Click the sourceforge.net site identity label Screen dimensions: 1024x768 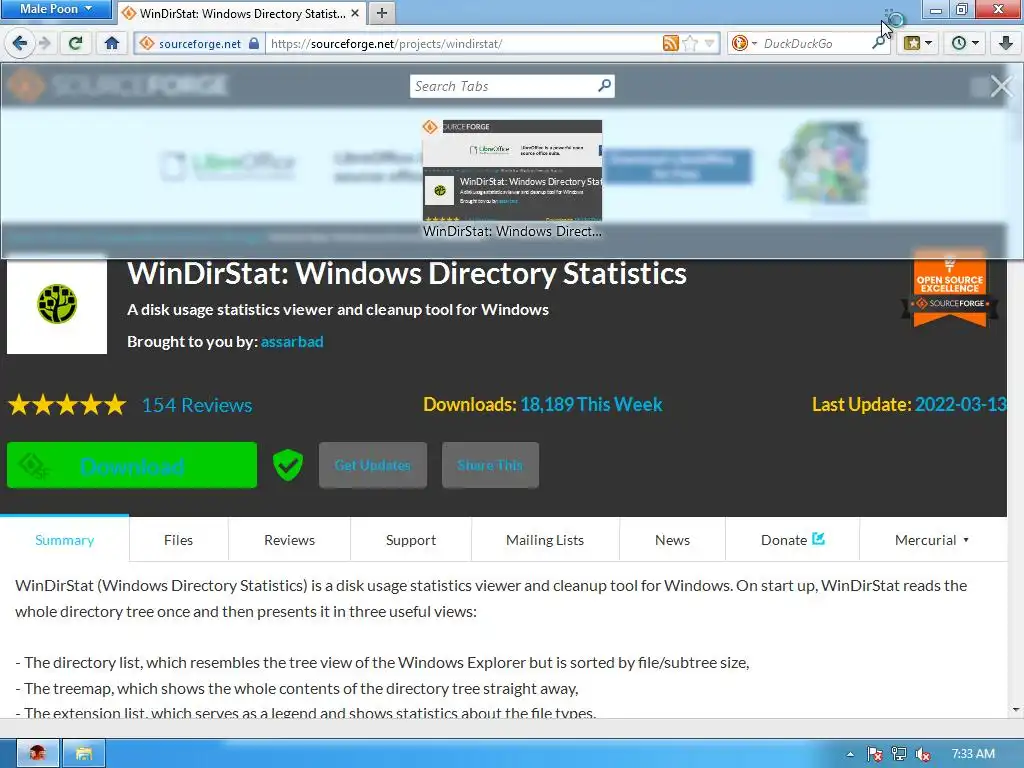point(199,44)
